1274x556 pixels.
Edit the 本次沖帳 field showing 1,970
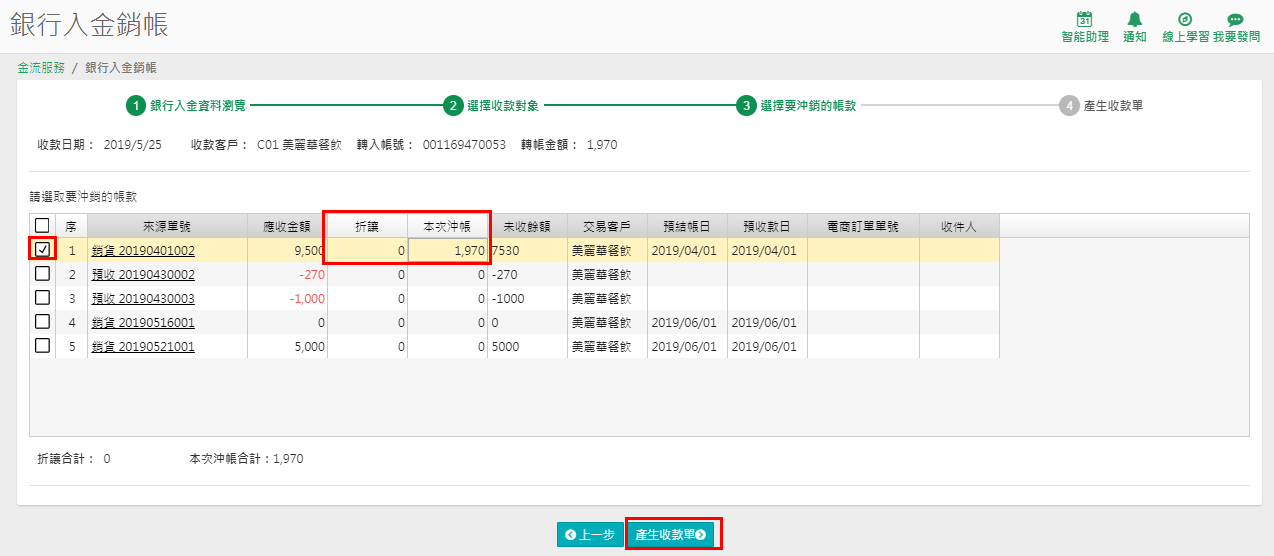coord(447,250)
